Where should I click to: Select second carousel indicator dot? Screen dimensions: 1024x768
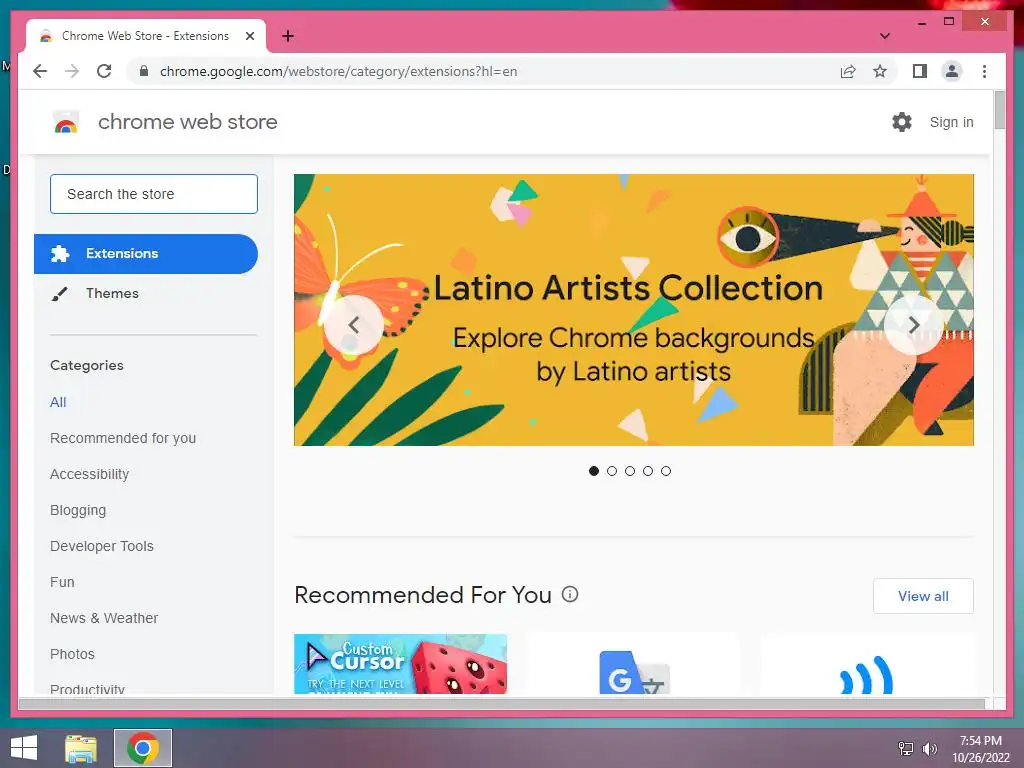(x=612, y=471)
